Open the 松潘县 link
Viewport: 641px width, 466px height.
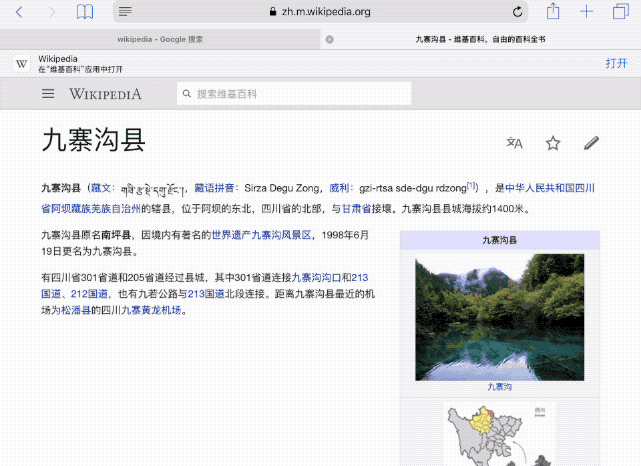[76, 310]
